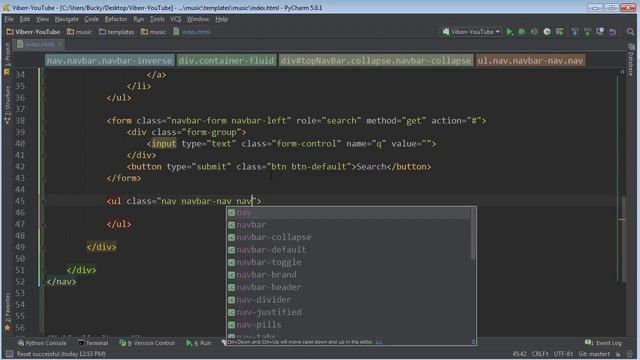Open the Project tool window strip
The width and height of the screenshot is (640, 360).
click(x=7, y=59)
